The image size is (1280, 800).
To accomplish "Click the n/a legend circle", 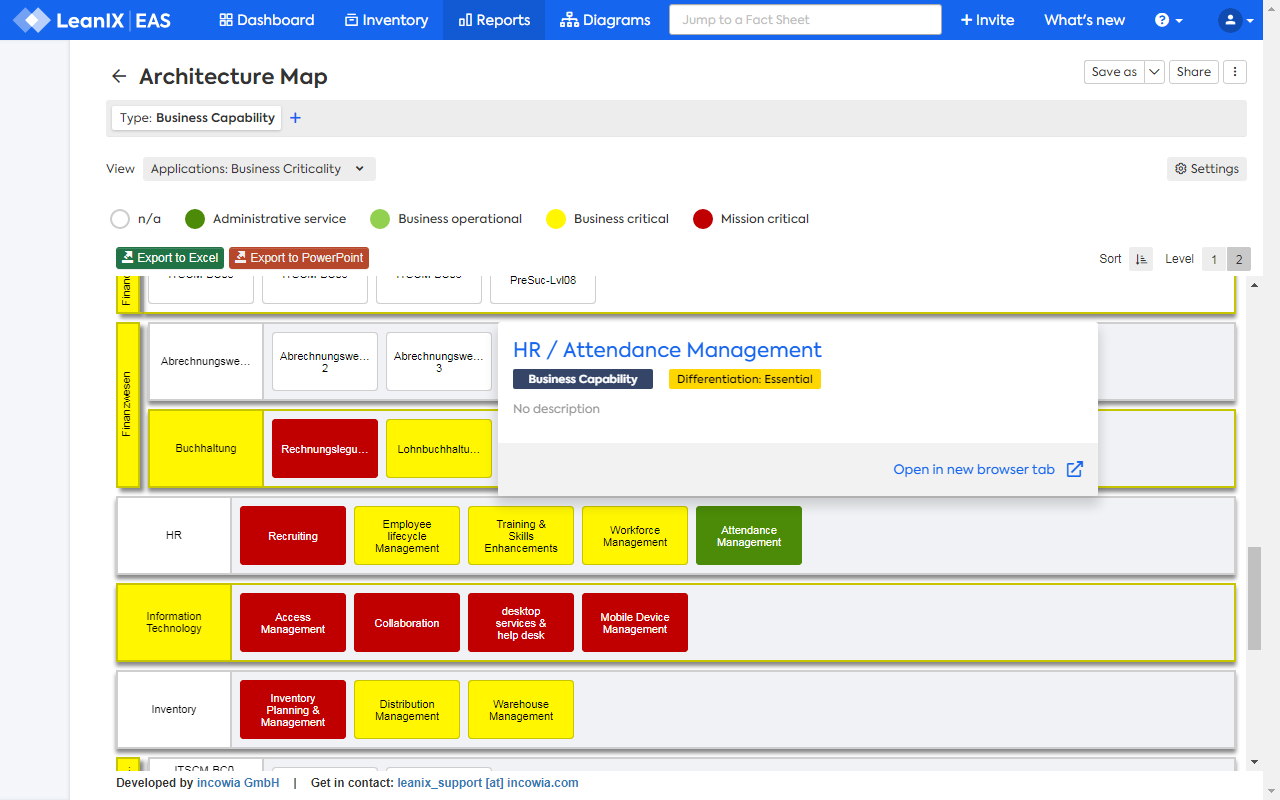I will (x=120, y=219).
